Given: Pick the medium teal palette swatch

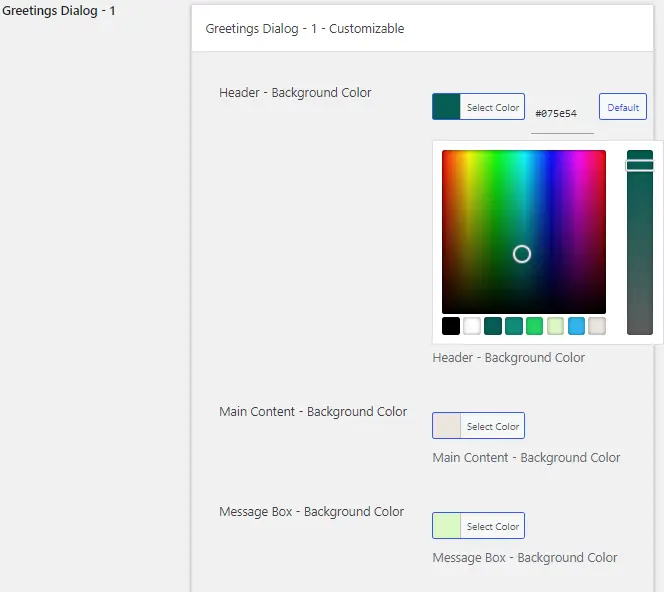Looking at the screenshot, I should click(x=514, y=326).
